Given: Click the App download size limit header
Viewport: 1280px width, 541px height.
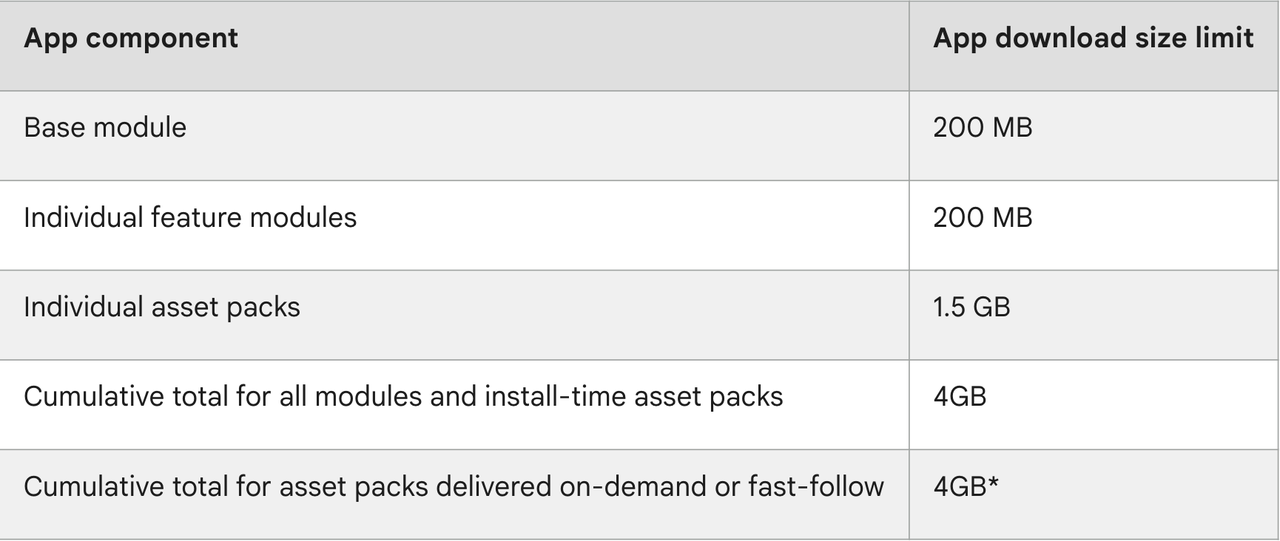Looking at the screenshot, I should pyautogui.click(x=1093, y=38).
